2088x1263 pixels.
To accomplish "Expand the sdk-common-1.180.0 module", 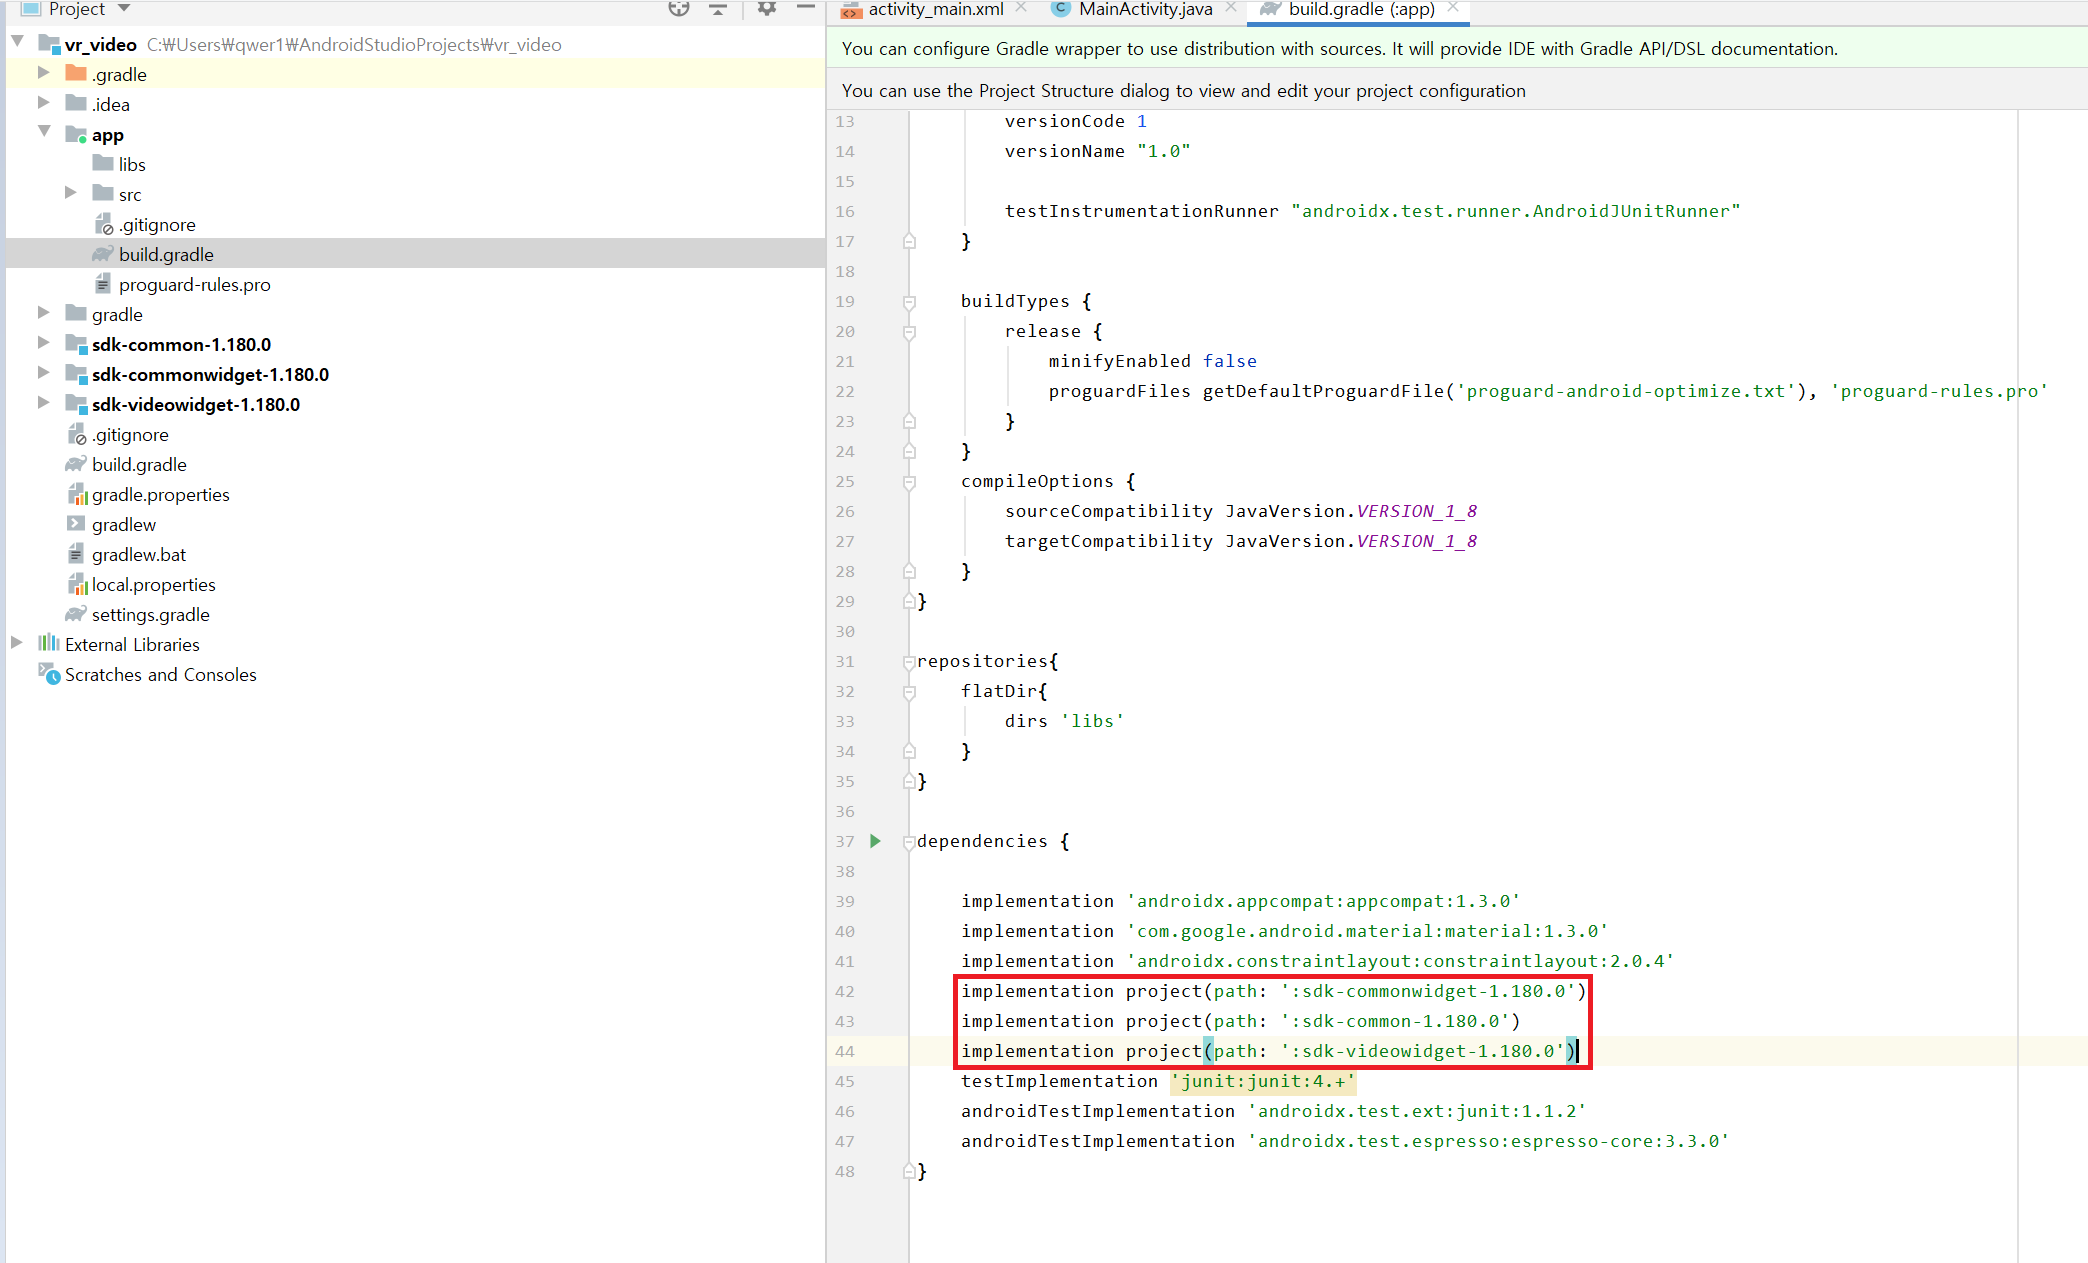I will [43, 343].
